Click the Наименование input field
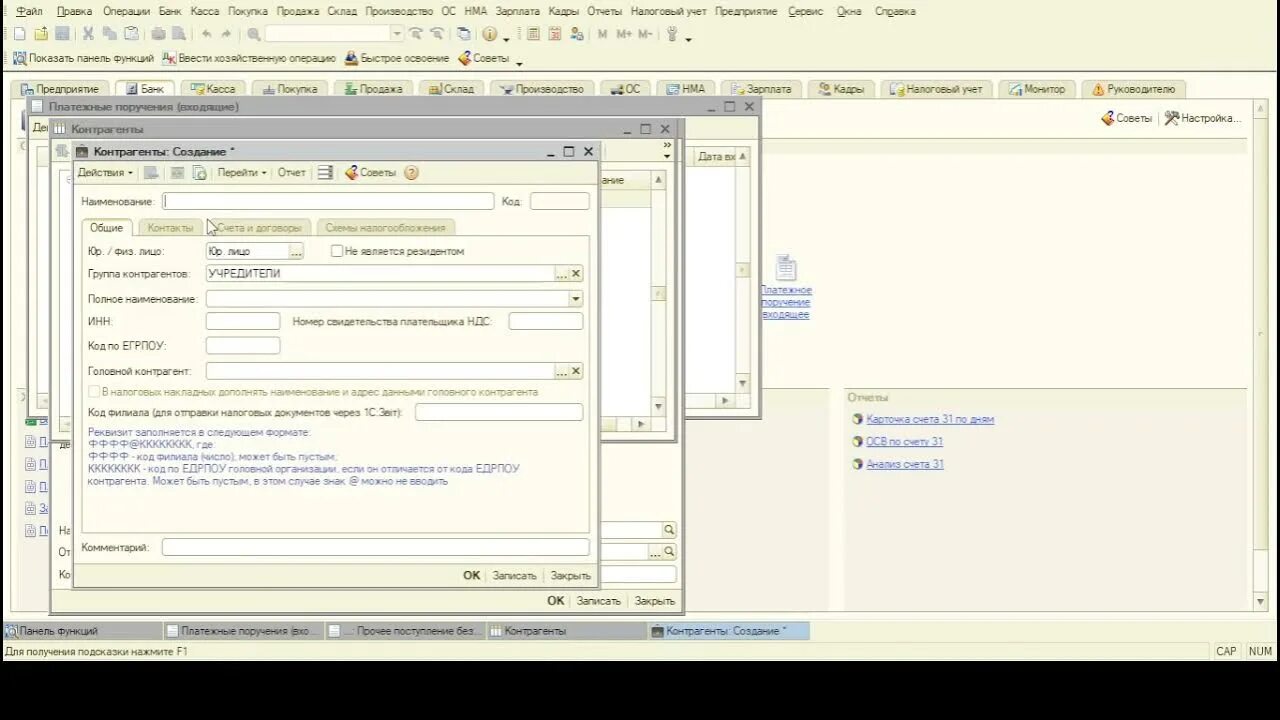The image size is (1280, 720). (x=328, y=201)
